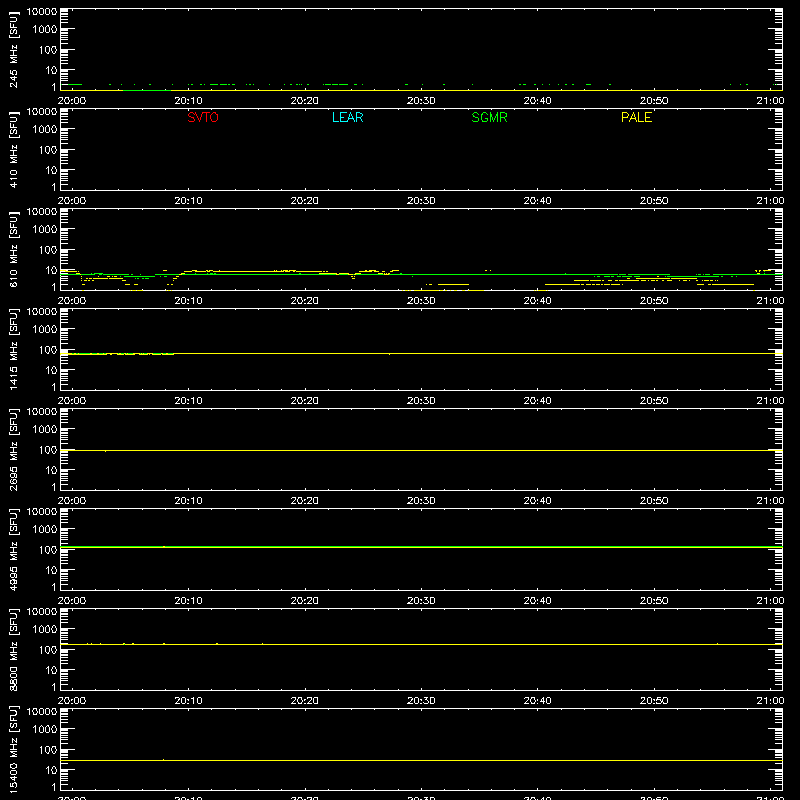Click the green flux trace in the 4995 MHz panel
This screenshot has width=800, height=800.
click(421, 547)
